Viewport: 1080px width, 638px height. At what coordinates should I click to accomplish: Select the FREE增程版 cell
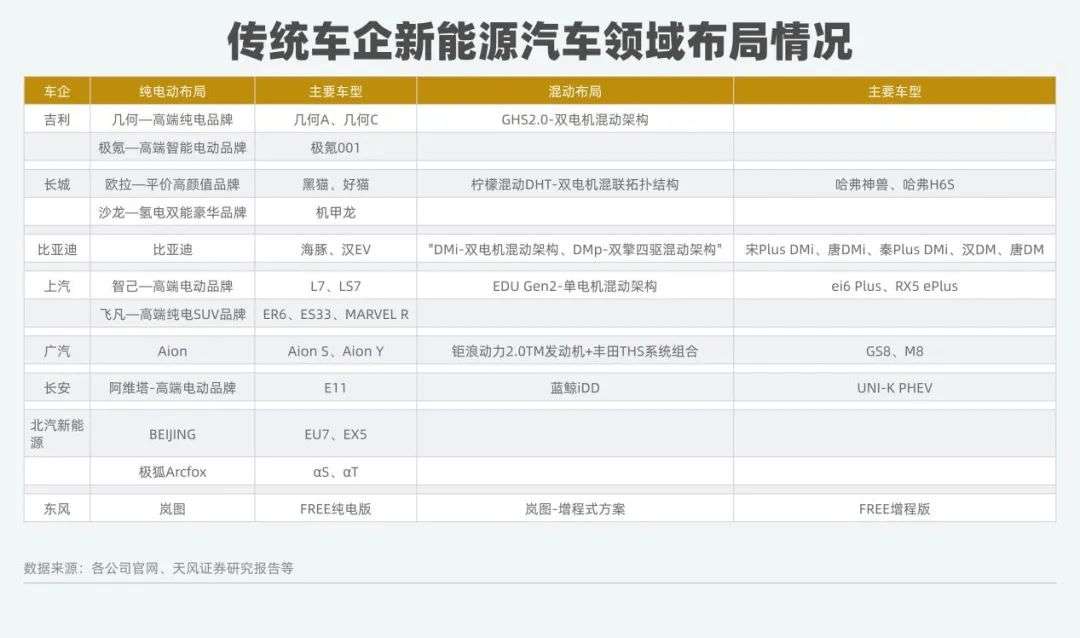click(894, 508)
